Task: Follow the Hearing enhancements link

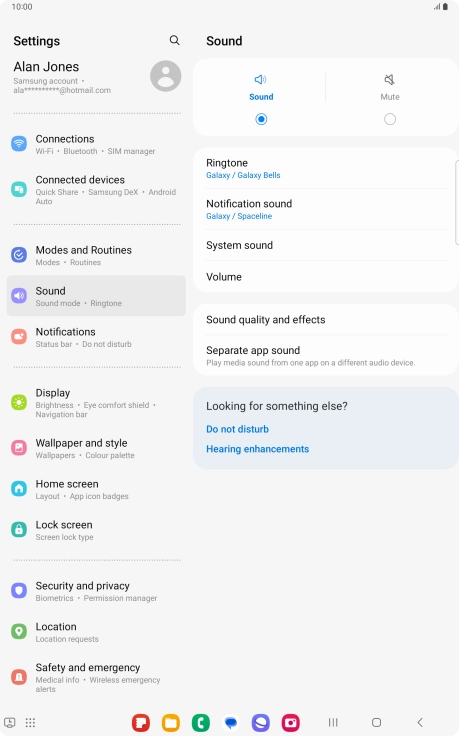Action: pos(258,449)
